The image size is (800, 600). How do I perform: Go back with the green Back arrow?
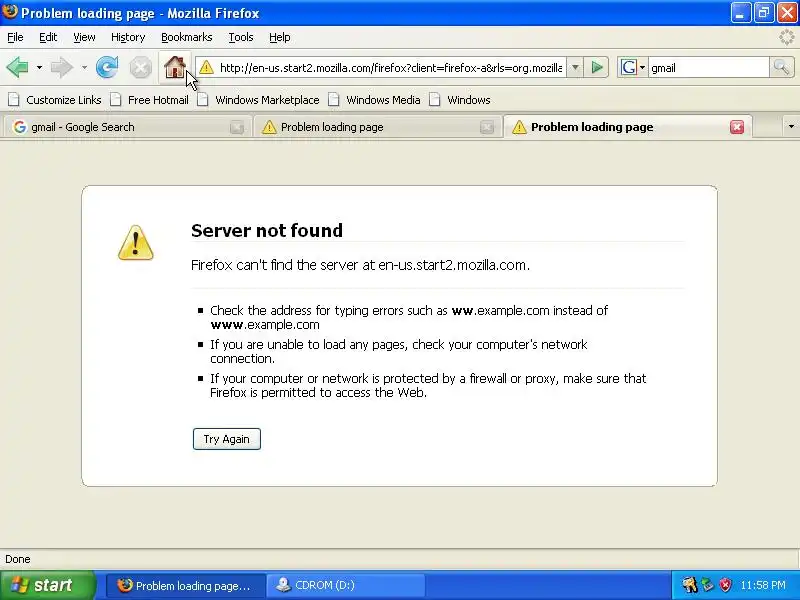click(17, 67)
